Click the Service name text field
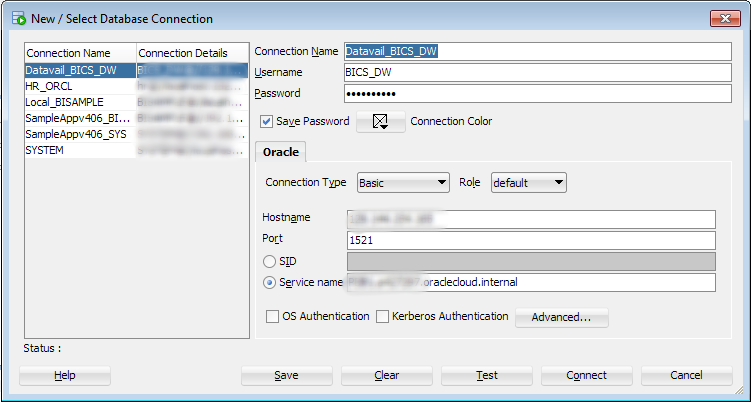 (531, 282)
